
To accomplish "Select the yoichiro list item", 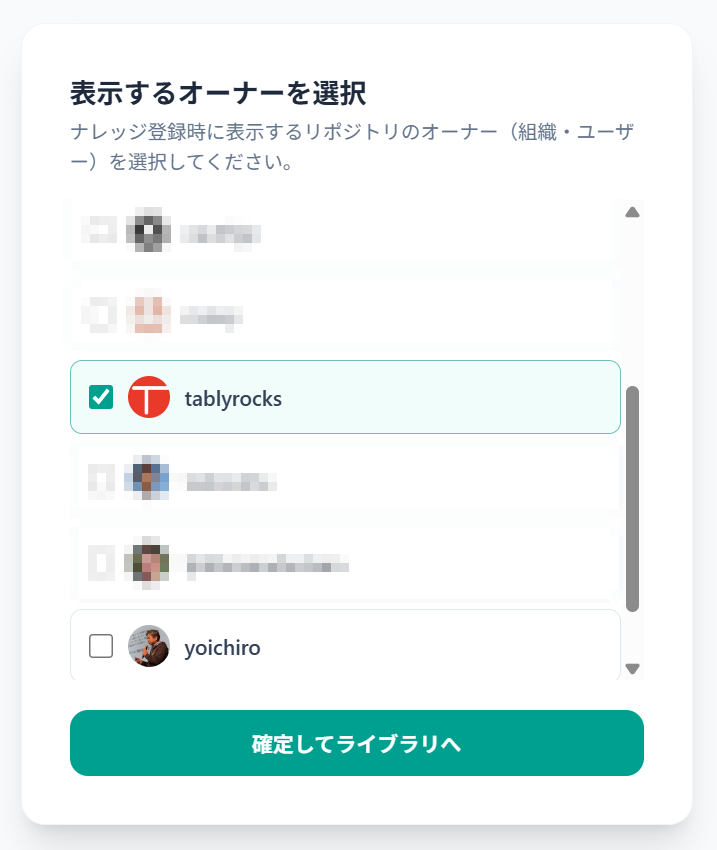I will (x=345, y=647).
